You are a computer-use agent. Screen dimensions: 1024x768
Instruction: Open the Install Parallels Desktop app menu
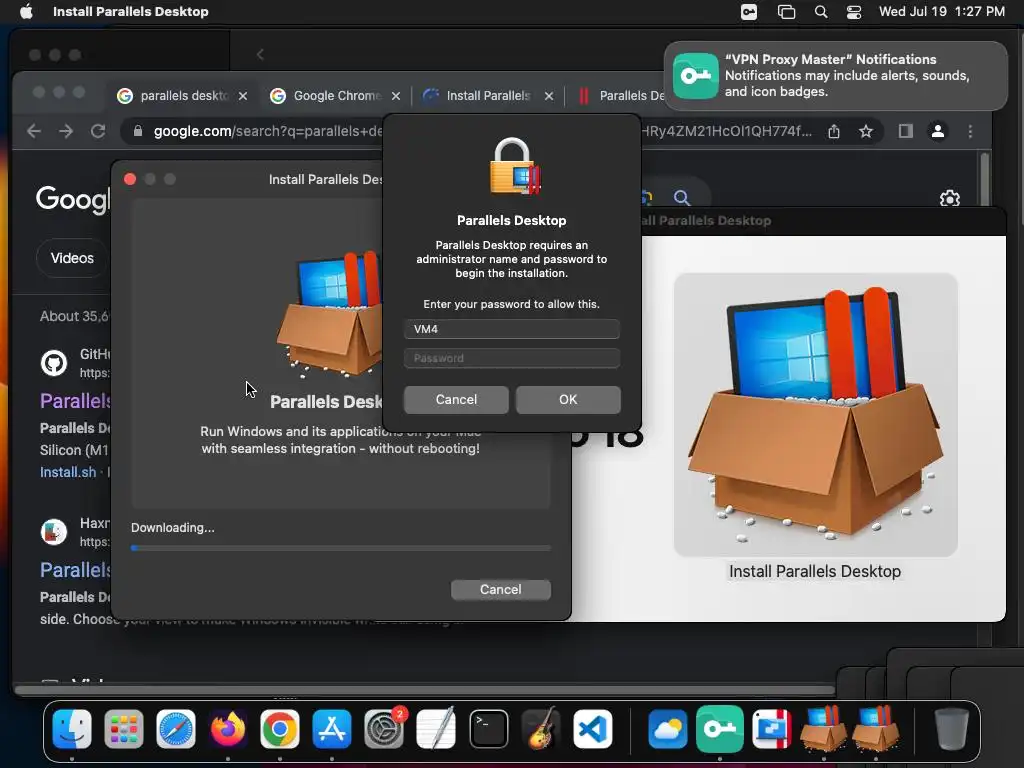131,12
